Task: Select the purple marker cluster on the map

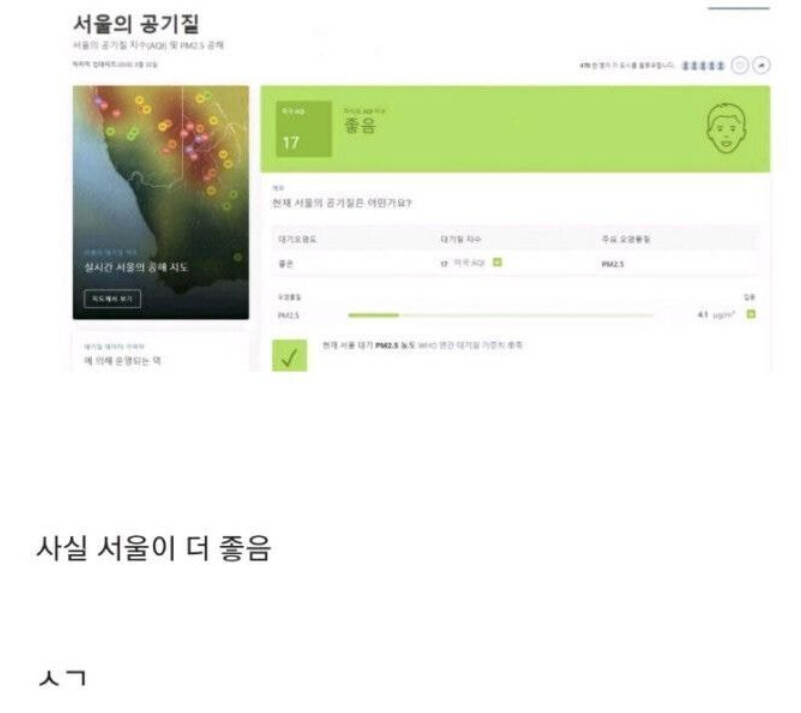Action: pos(195,146)
